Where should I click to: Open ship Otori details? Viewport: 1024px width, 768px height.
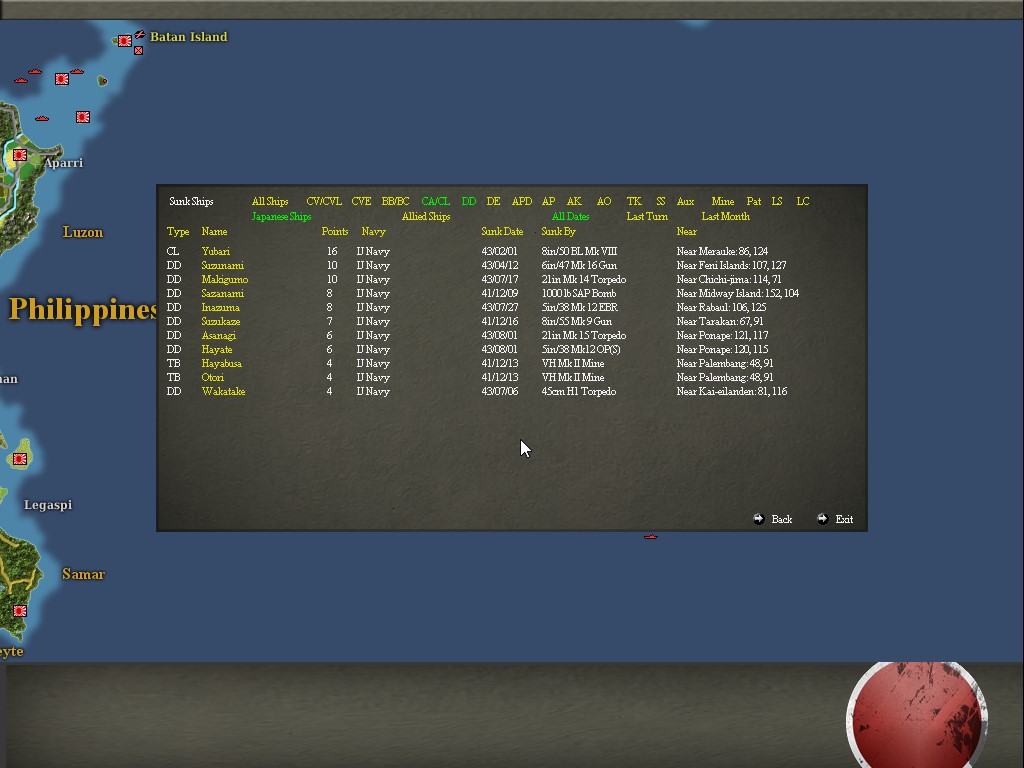(x=213, y=377)
